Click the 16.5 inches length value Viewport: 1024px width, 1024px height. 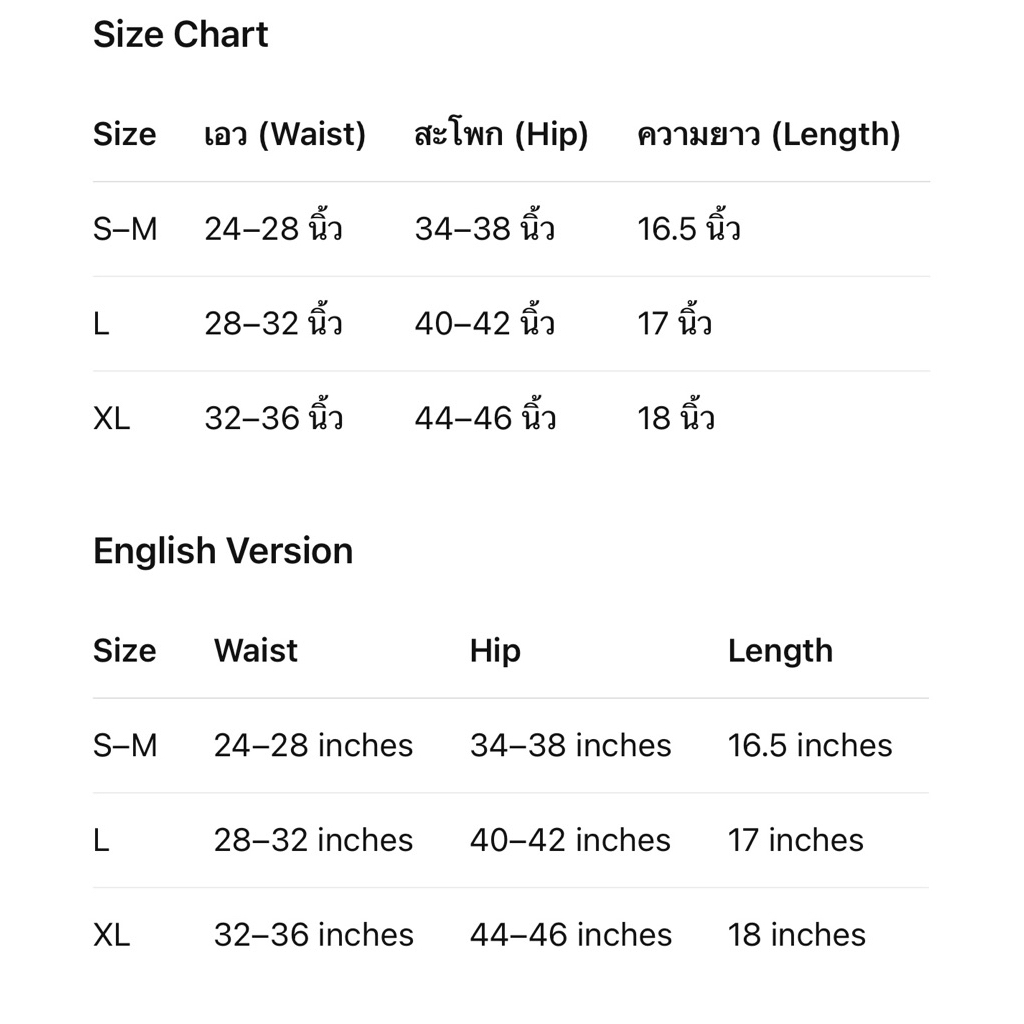[x=810, y=746]
